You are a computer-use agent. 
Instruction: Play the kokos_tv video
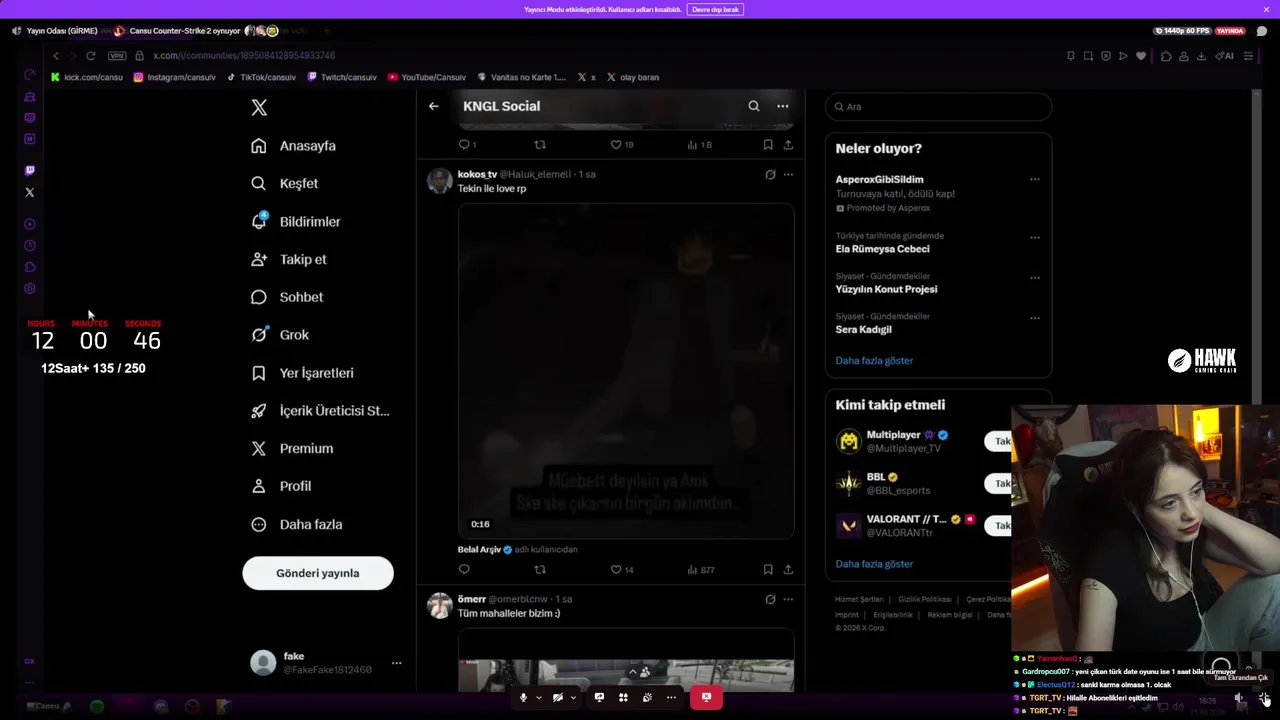[x=626, y=371]
